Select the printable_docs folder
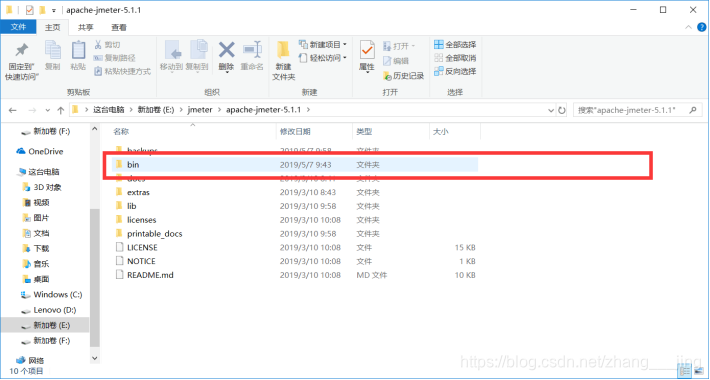The width and height of the screenshot is (710, 380). tap(295, 234)
